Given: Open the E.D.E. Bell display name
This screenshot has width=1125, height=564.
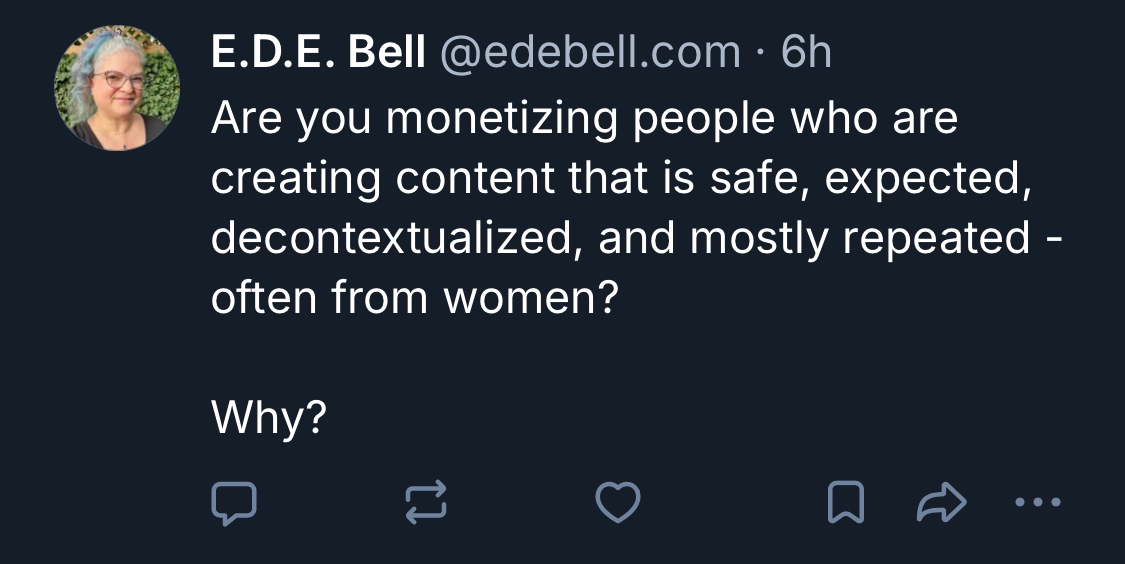Looking at the screenshot, I should [x=318, y=52].
